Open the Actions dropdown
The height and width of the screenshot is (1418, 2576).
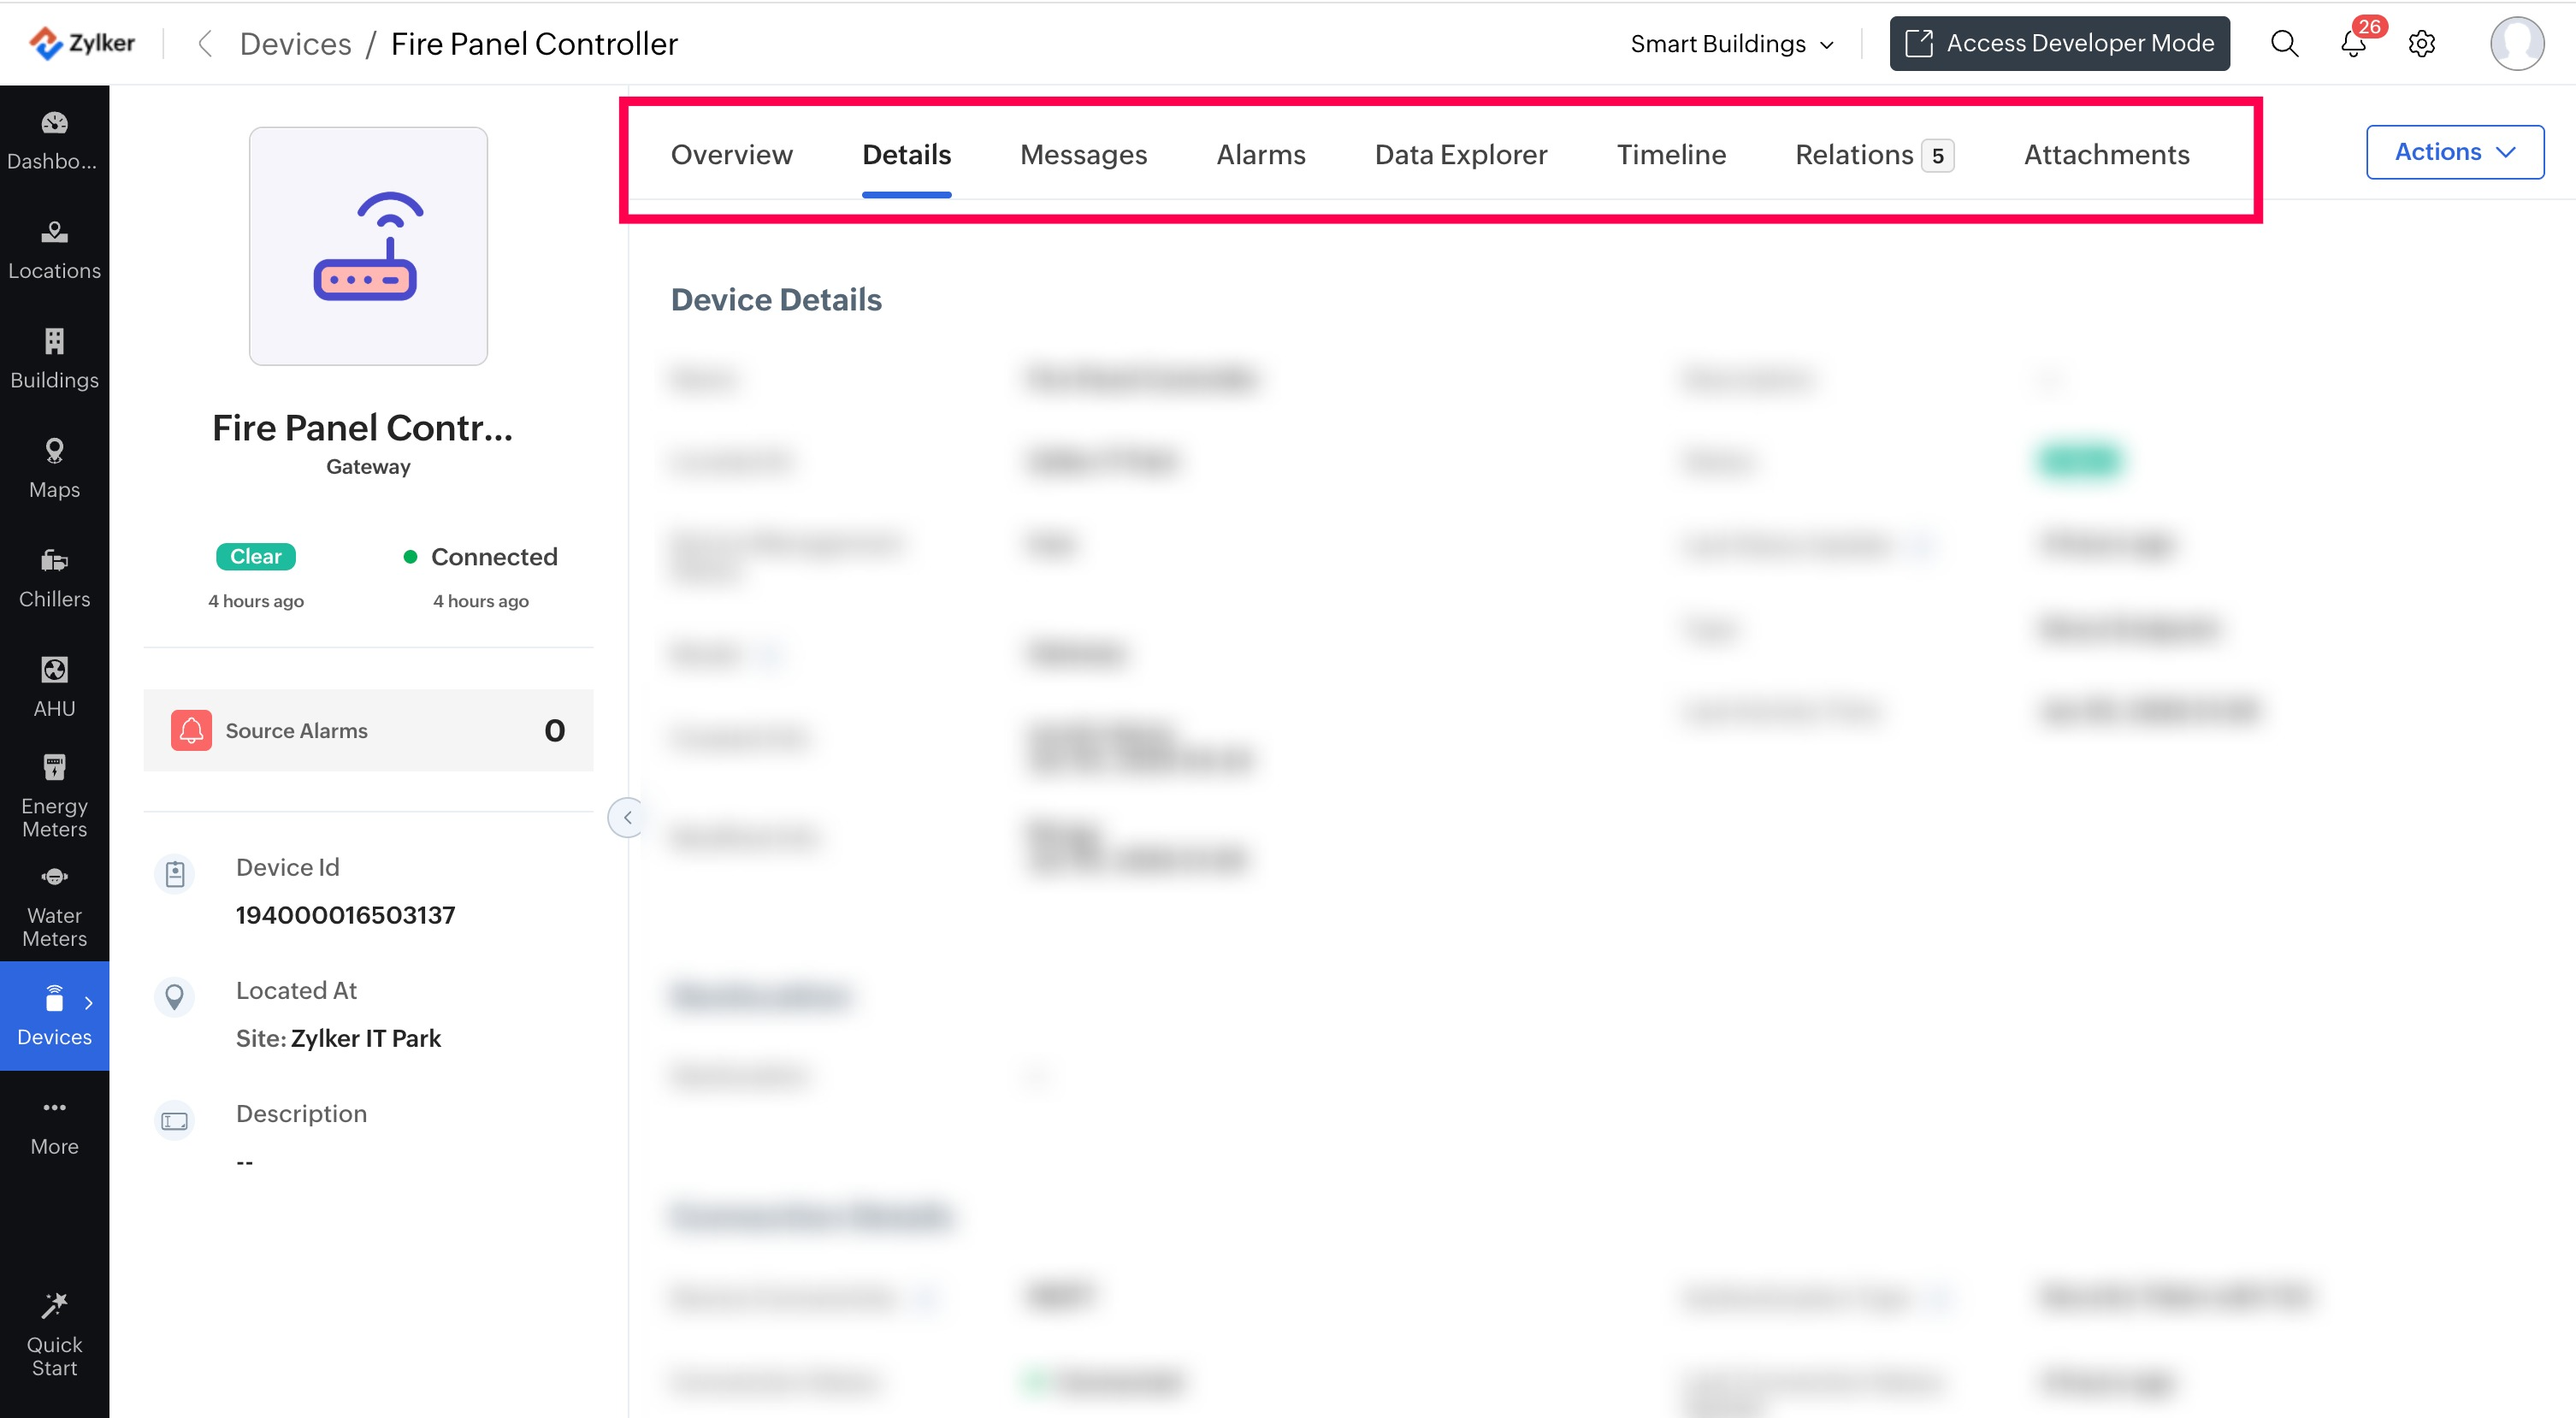click(2454, 152)
